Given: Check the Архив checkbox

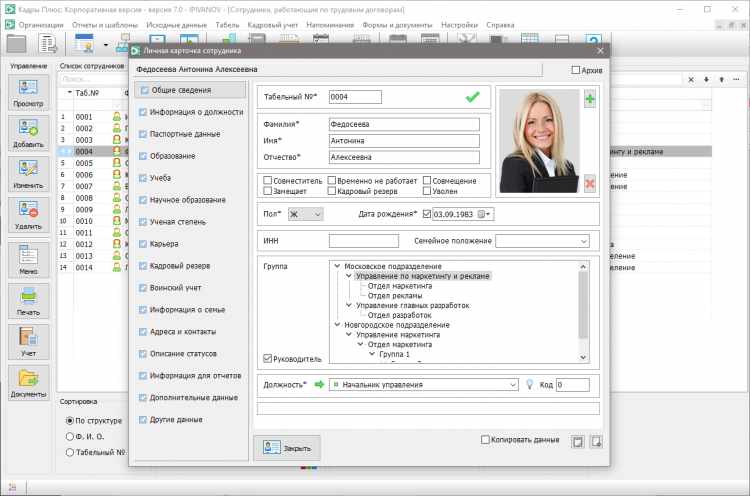Looking at the screenshot, I should point(576,70).
